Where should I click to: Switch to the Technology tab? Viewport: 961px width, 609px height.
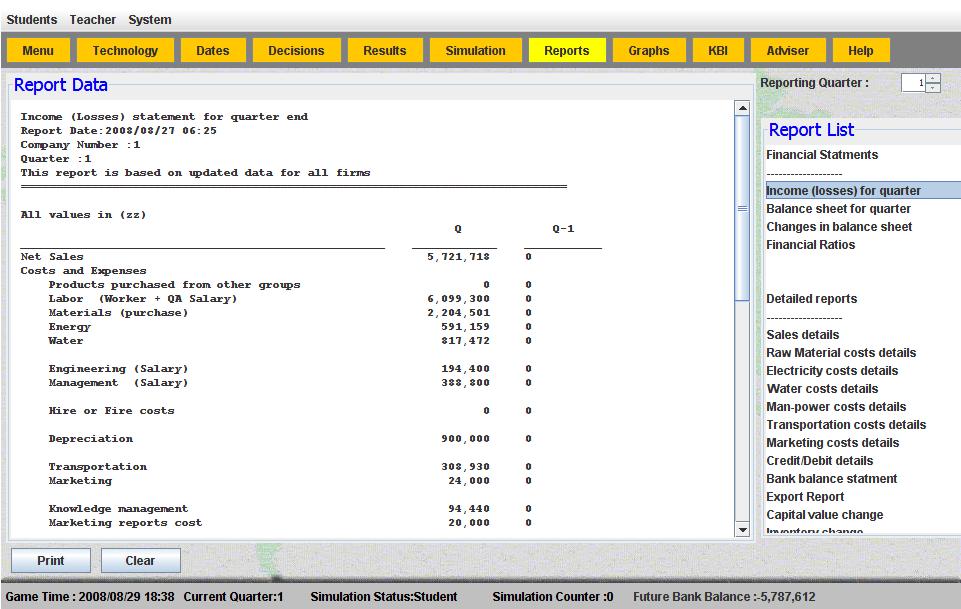[125, 51]
